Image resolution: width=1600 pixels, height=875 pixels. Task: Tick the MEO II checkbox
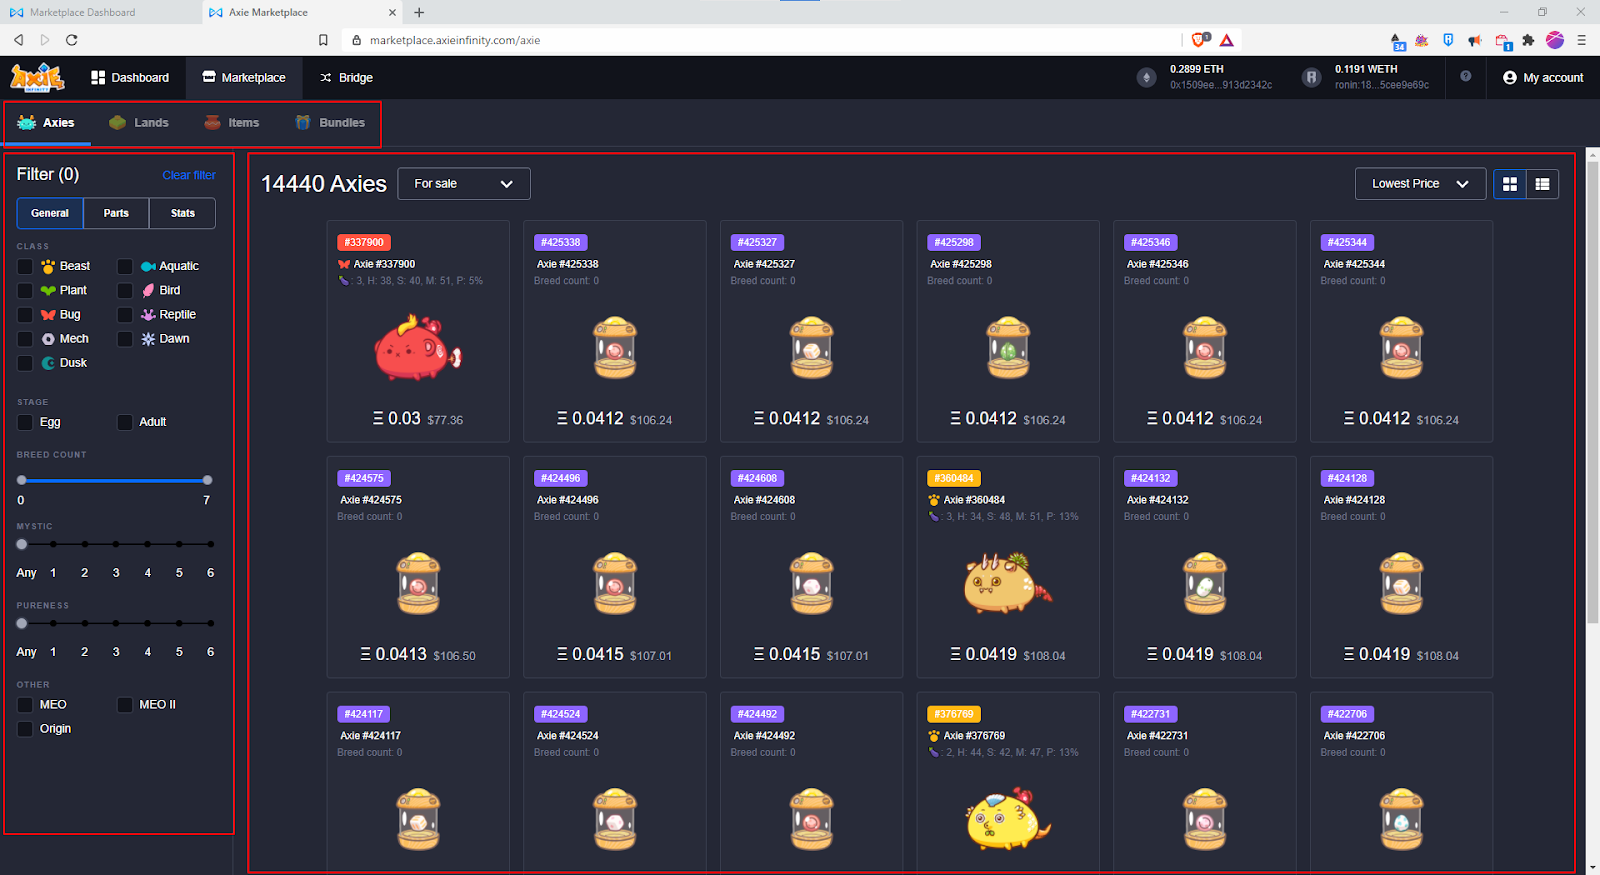[x=125, y=705]
